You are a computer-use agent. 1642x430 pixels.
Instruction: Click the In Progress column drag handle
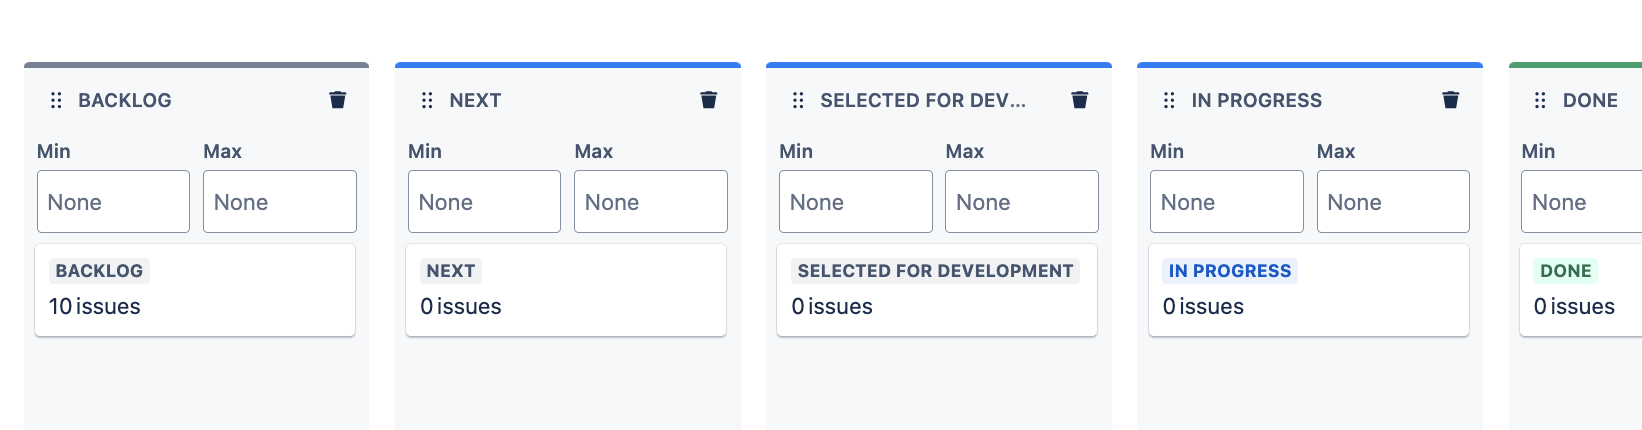[1169, 100]
